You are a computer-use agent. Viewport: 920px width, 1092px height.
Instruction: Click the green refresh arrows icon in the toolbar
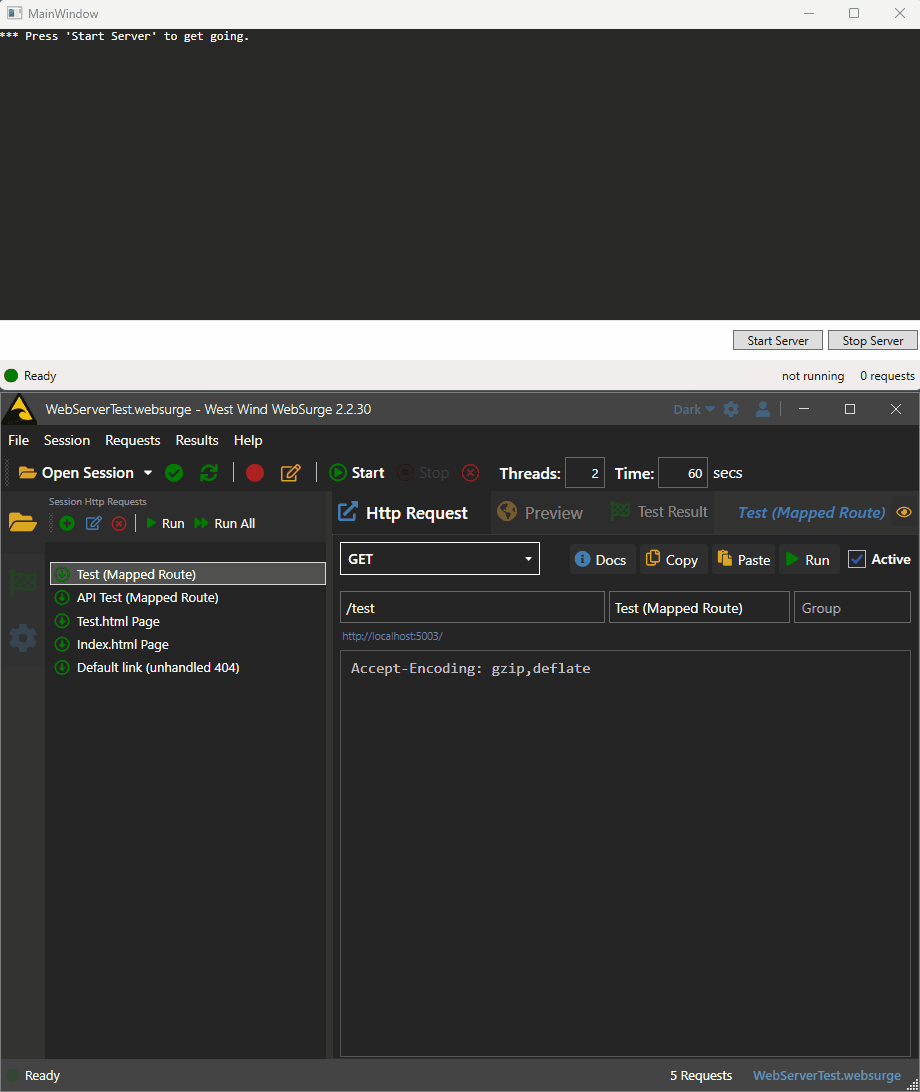209,474
